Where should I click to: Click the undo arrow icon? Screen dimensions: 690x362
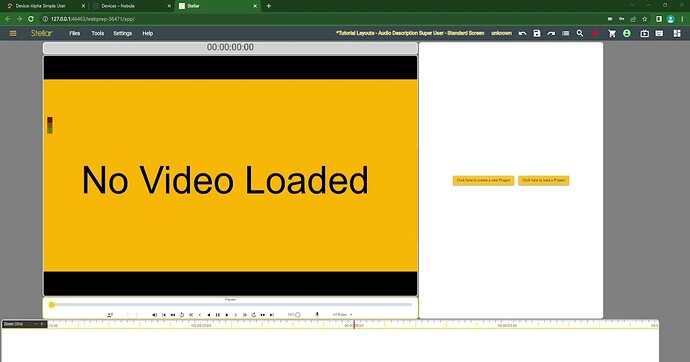point(522,33)
